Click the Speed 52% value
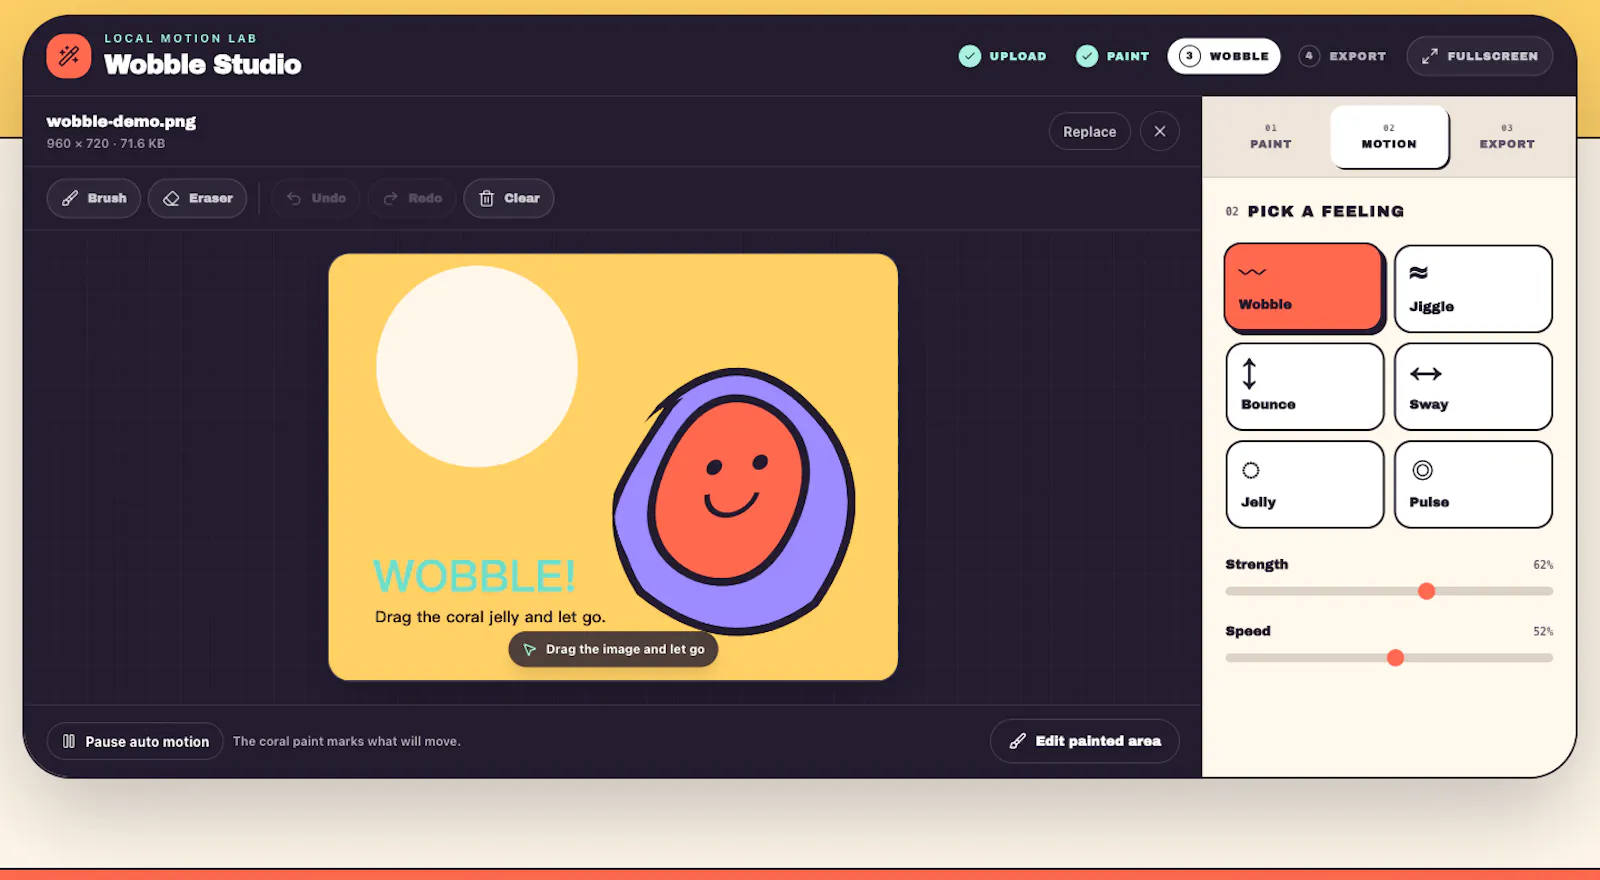The width and height of the screenshot is (1600, 880). pos(1543,632)
